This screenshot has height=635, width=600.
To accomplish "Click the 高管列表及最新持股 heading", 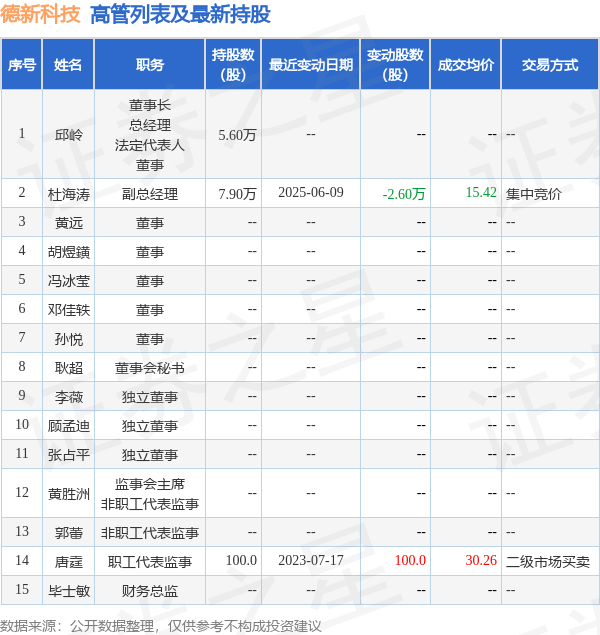I will pyautogui.click(x=181, y=14).
